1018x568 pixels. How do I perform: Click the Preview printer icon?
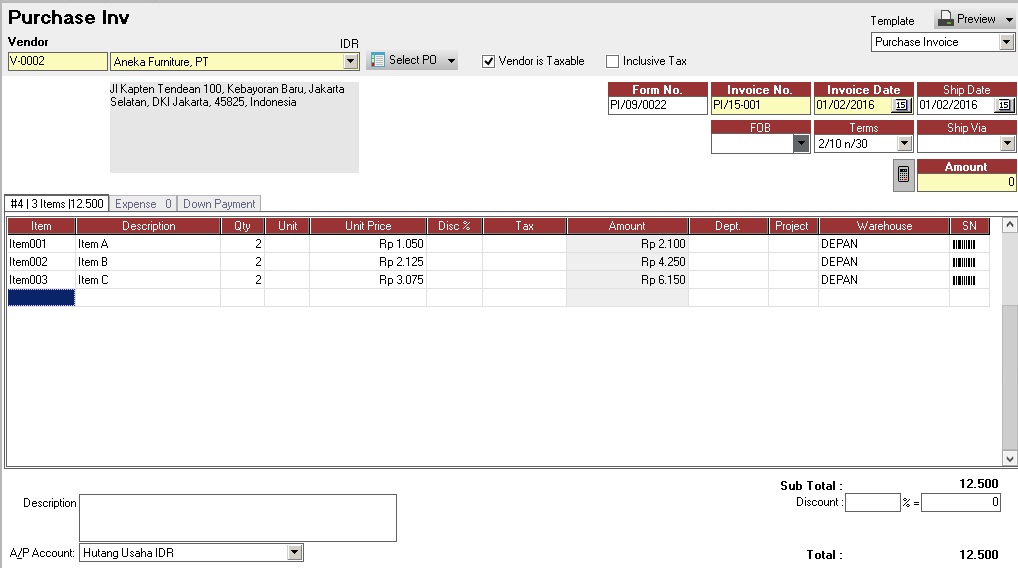(945, 19)
